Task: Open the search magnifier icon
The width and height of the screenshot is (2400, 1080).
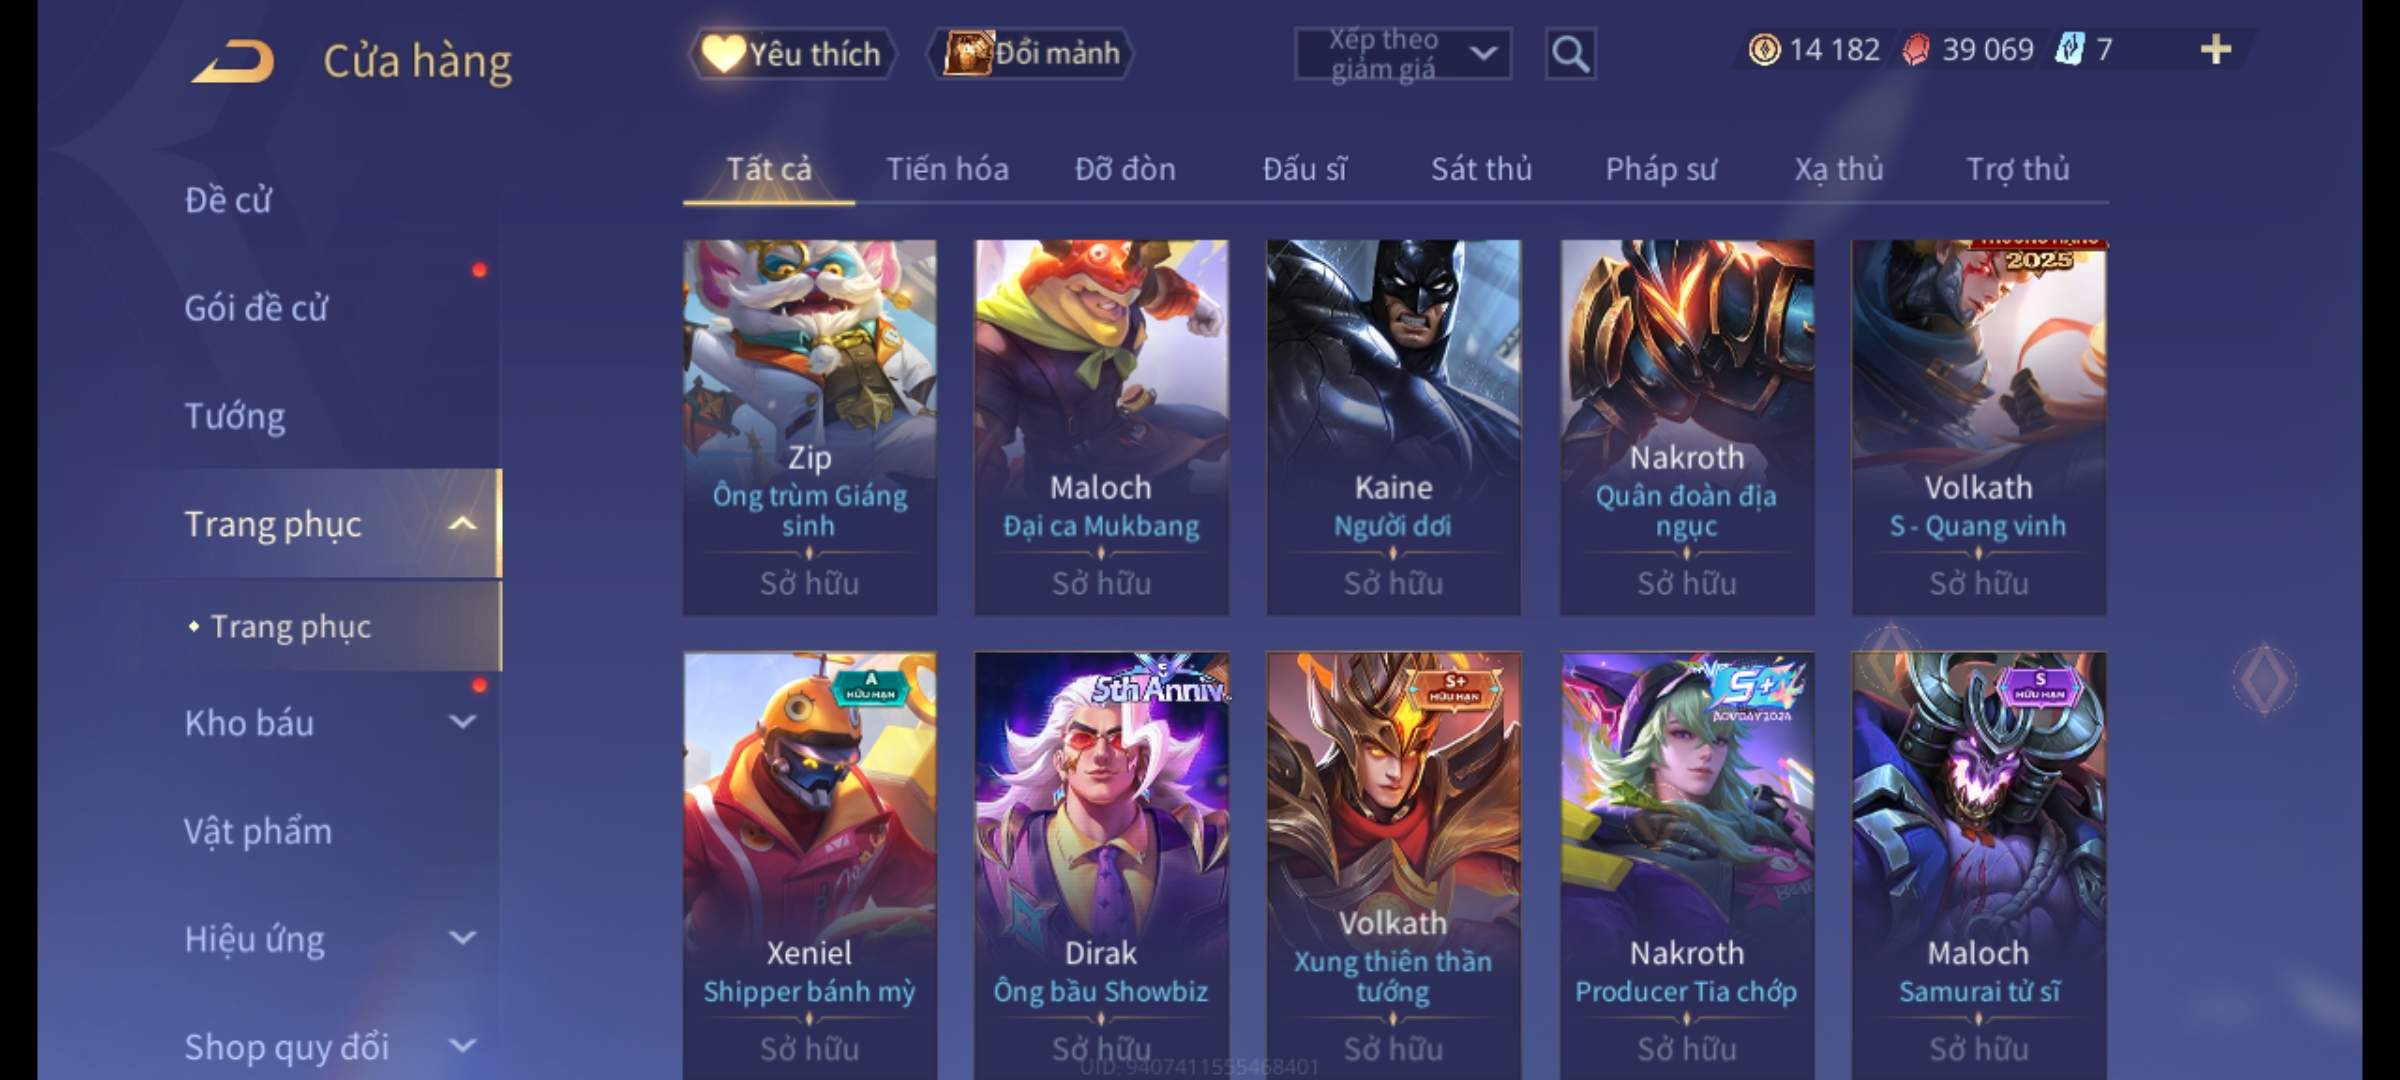Action: (1570, 54)
